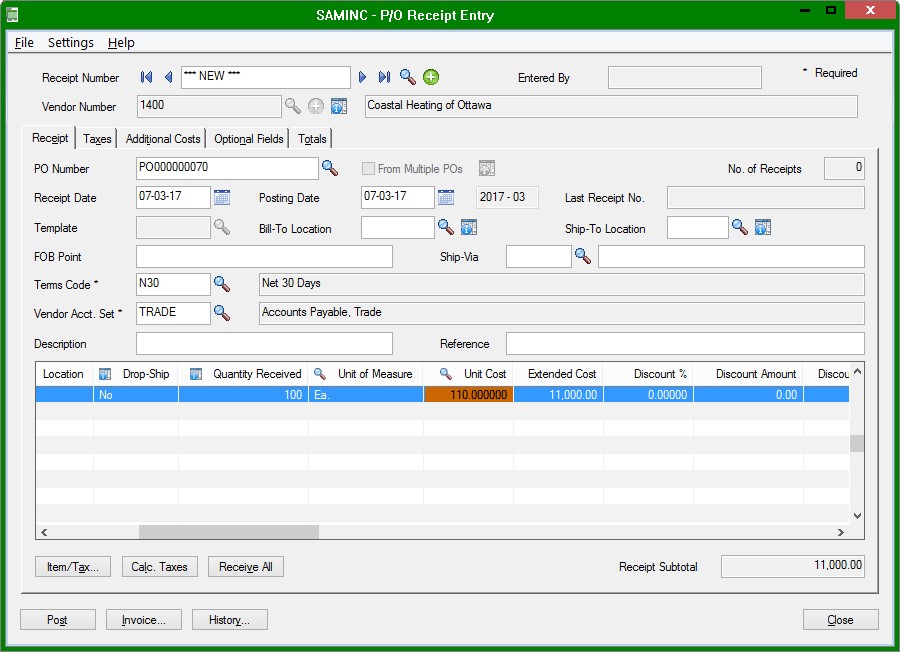
Task: Click in the Description input field
Action: click(x=264, y=344)
